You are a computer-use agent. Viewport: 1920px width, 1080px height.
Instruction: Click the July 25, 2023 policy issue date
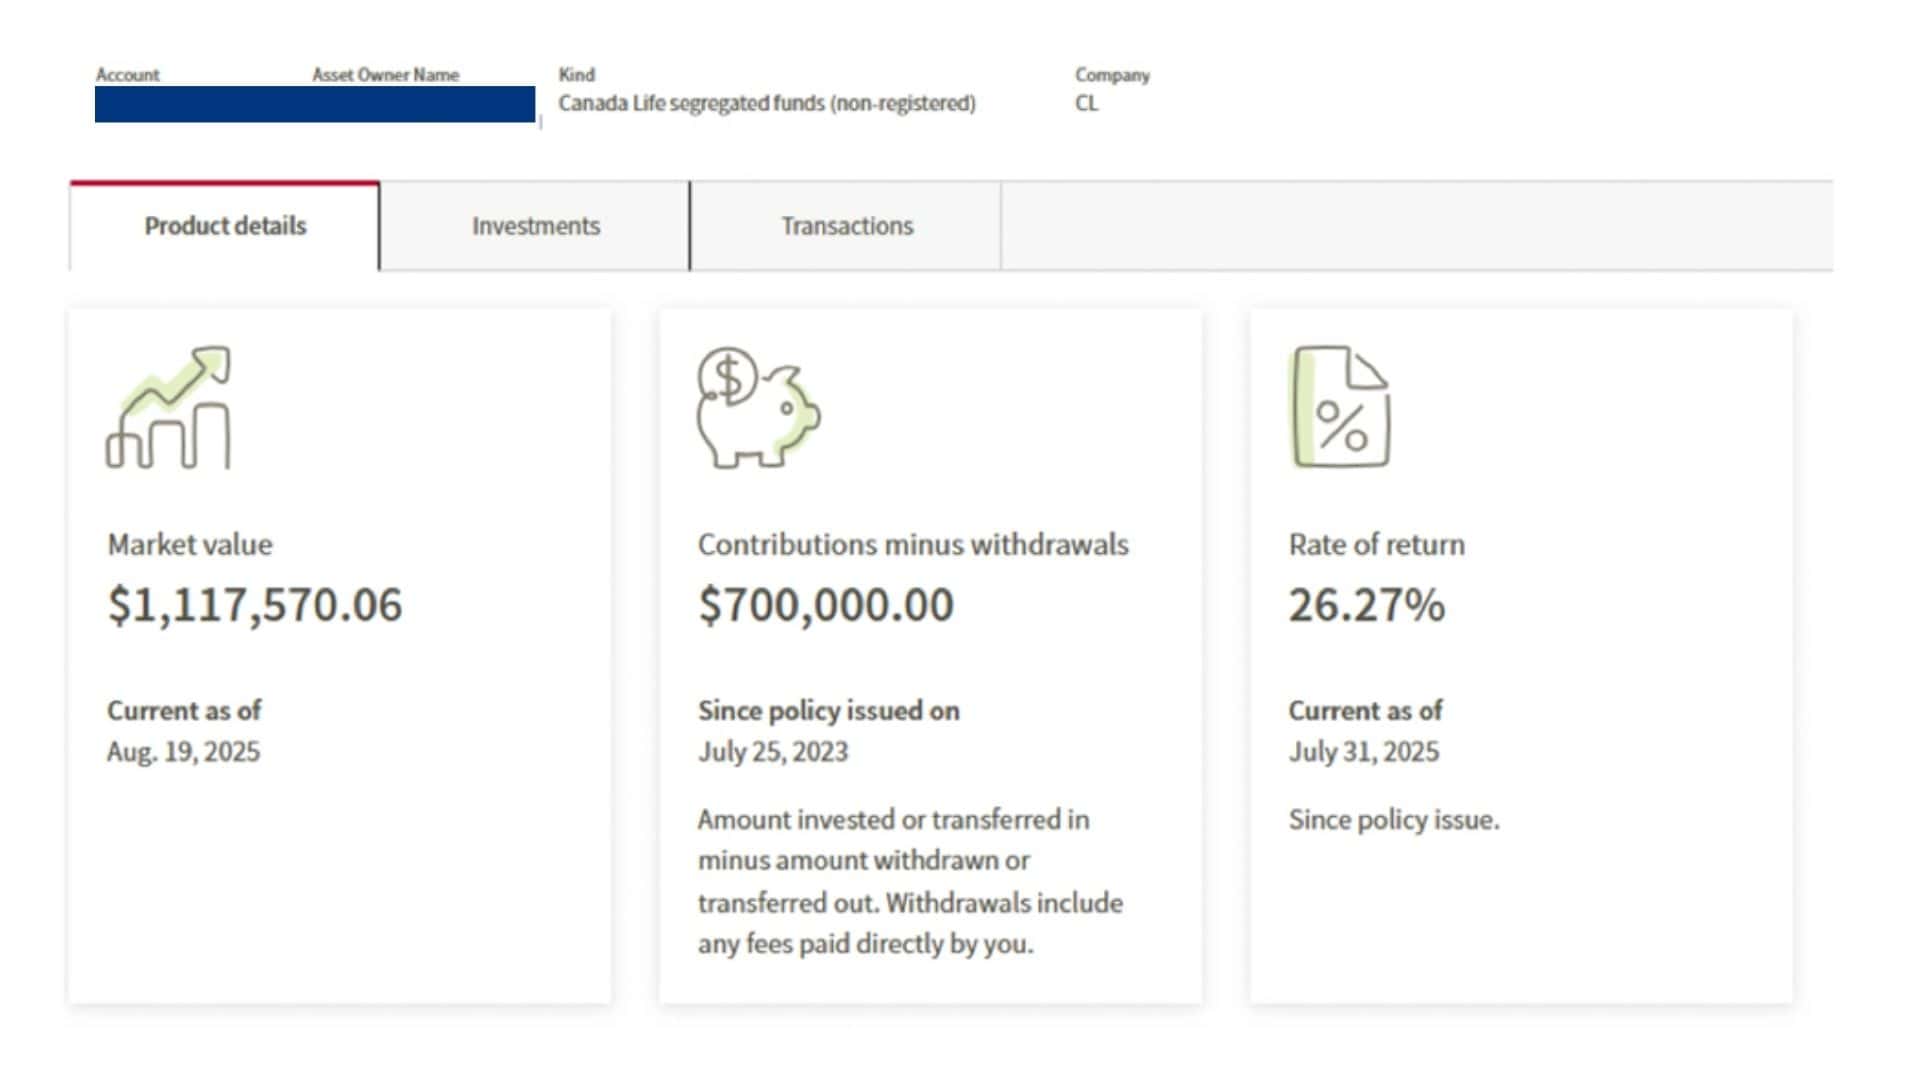pyautogui.click(x=772, y=752)
